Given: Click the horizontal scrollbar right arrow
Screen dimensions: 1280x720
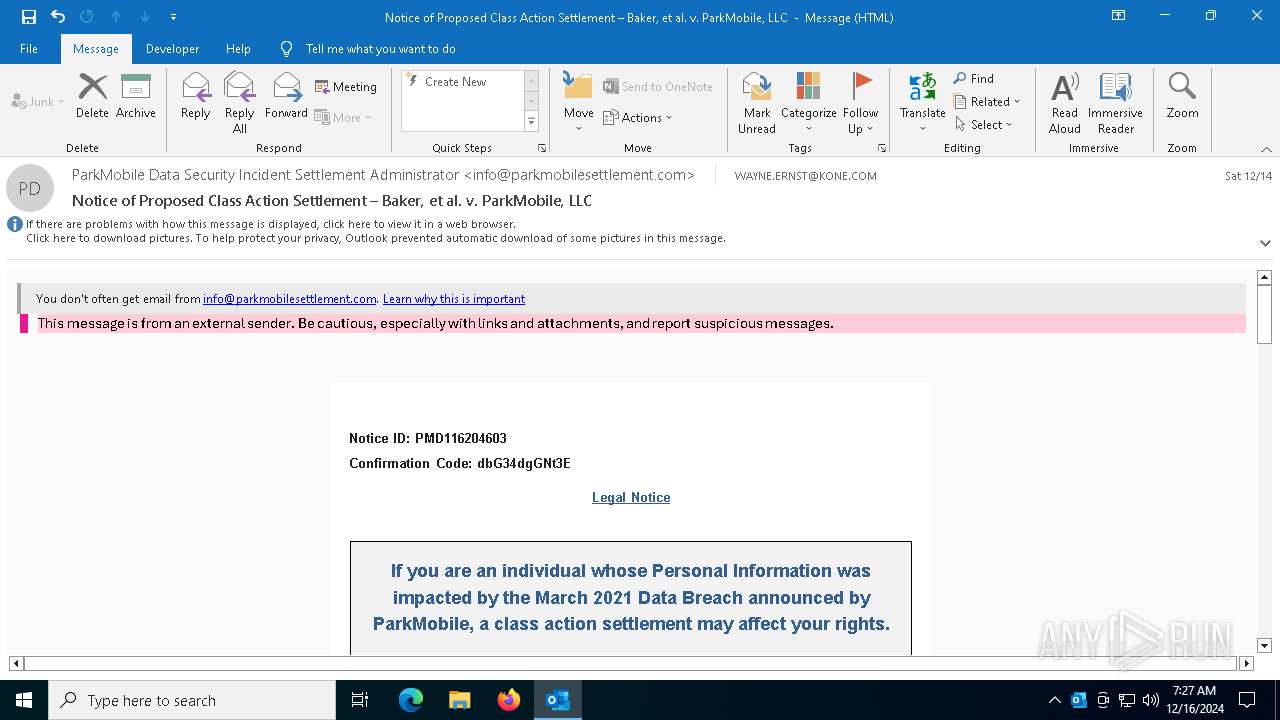Looking at the screenshot, I should 1246,663.
